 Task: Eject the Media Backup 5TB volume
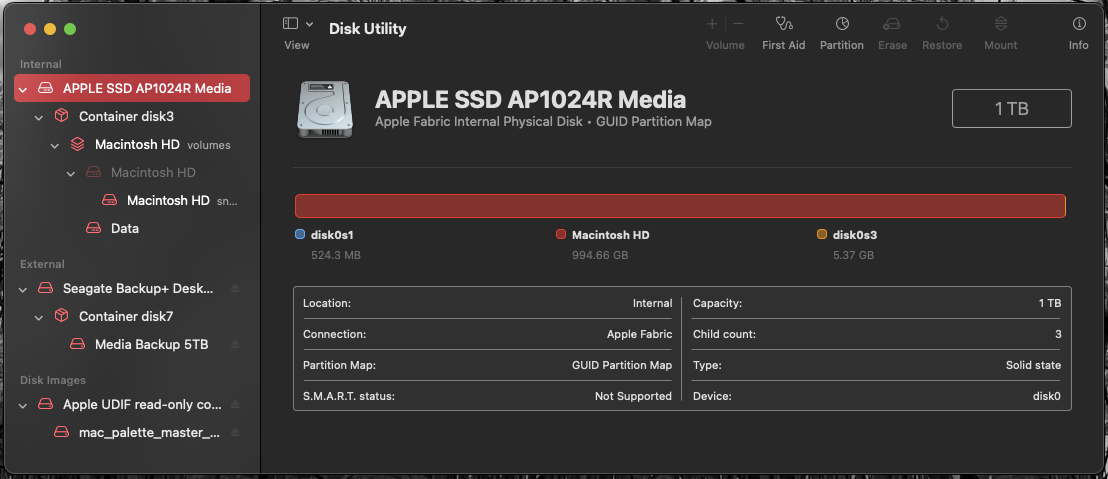pos(235,344)
